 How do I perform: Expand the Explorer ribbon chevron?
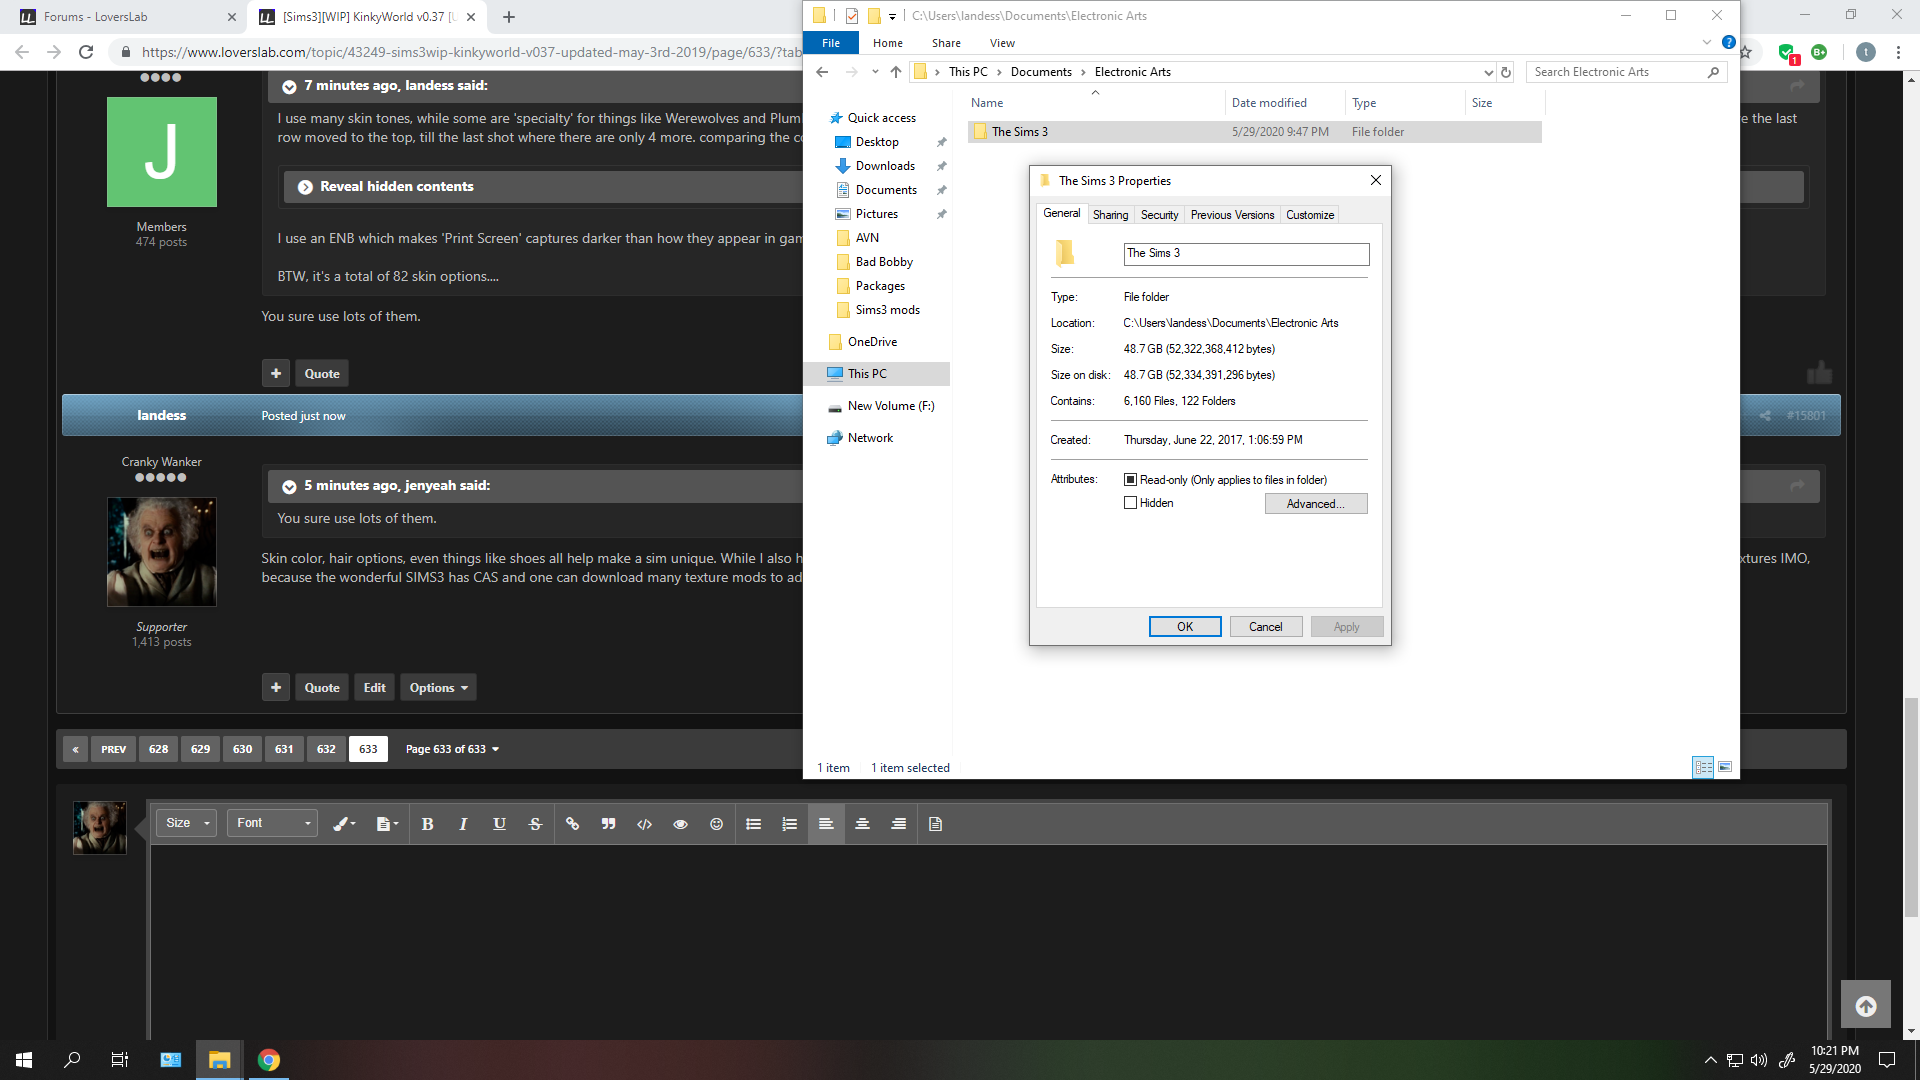tap(1706, 43)
